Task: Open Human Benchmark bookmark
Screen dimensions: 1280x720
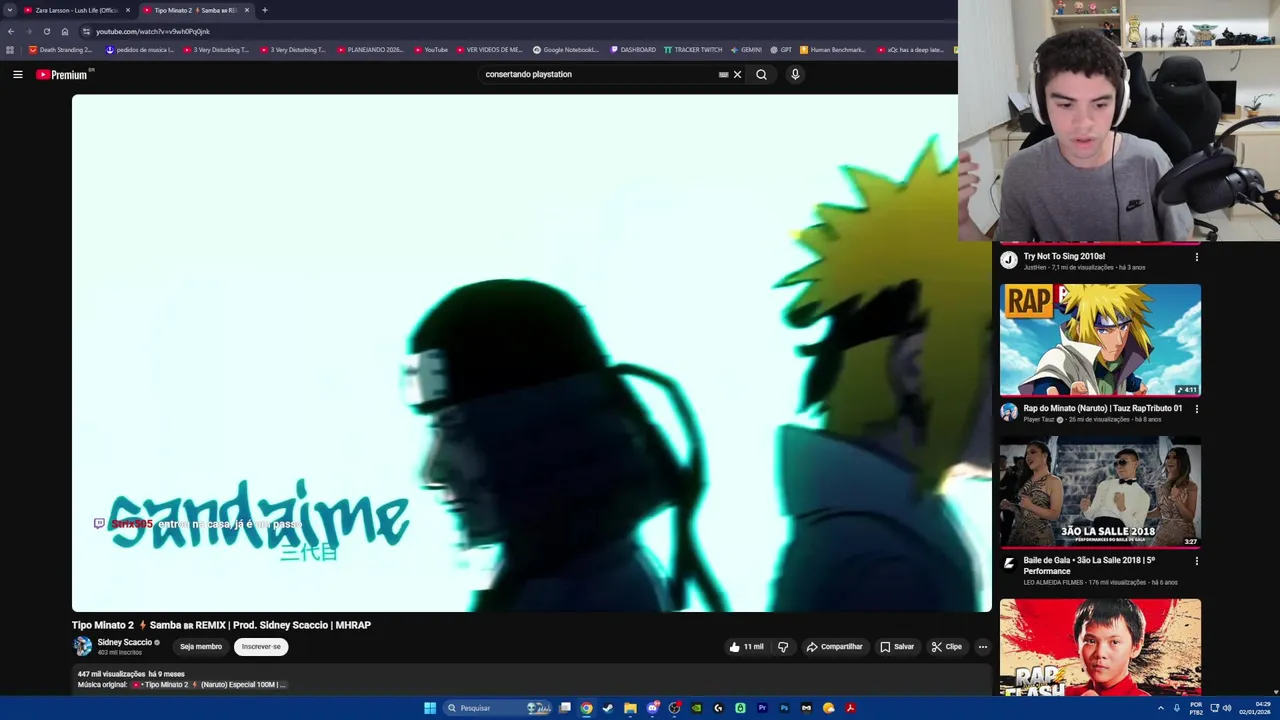Action: 831,49
